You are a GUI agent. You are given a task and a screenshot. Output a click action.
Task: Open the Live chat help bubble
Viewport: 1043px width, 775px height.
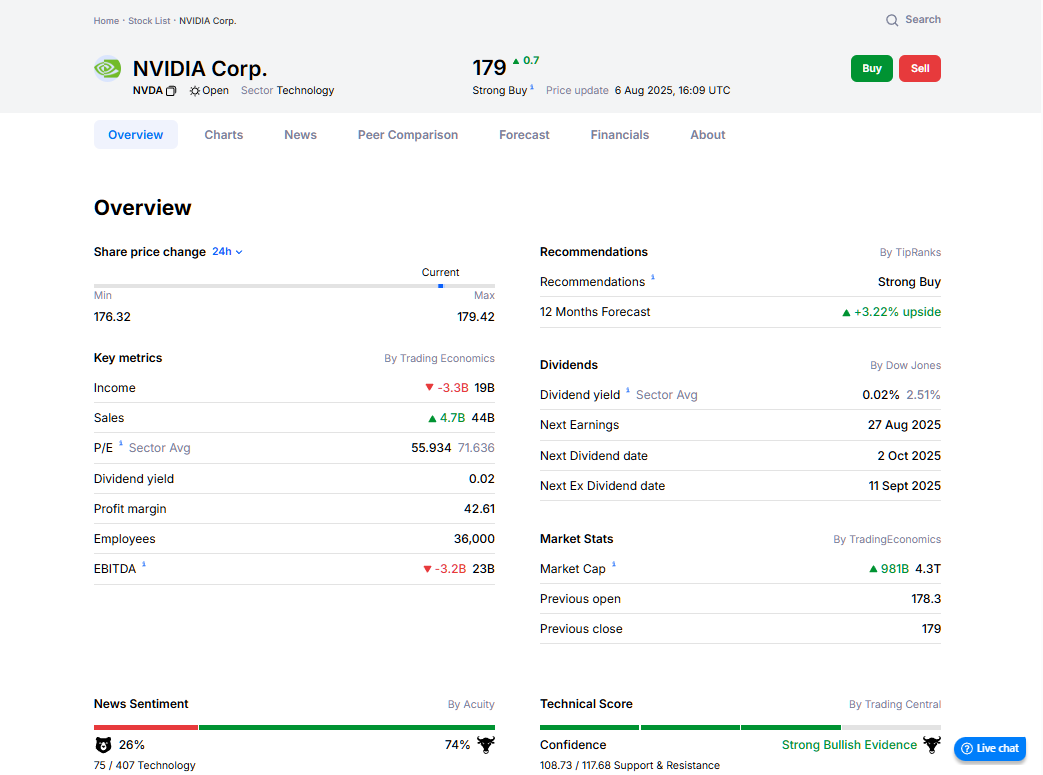[990, 748]
